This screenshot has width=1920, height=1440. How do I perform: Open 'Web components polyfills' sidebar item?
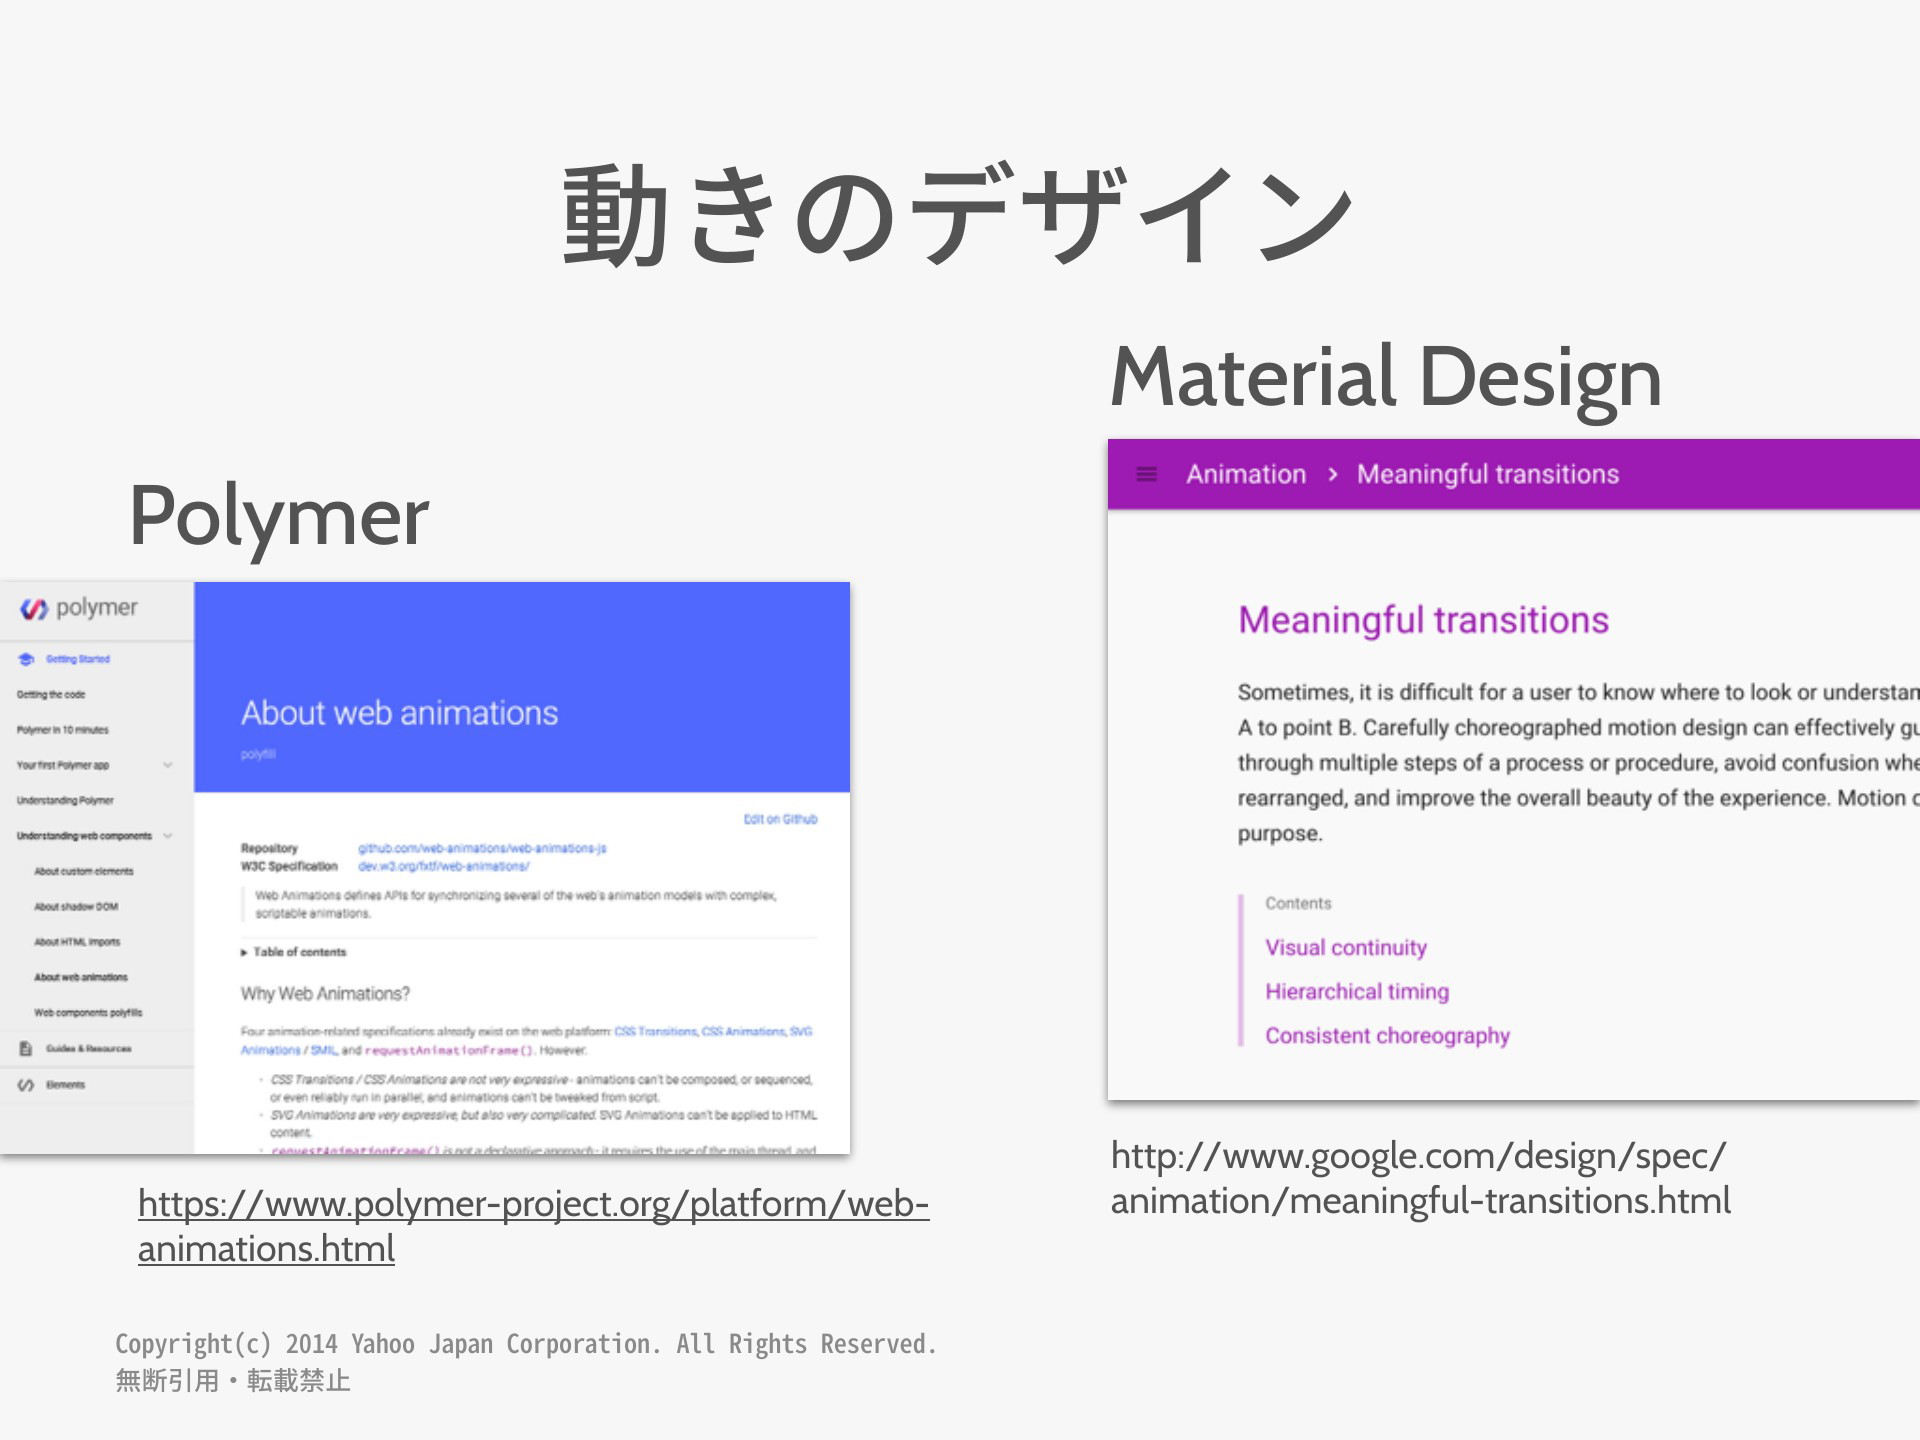click(x=88, y=1013)
